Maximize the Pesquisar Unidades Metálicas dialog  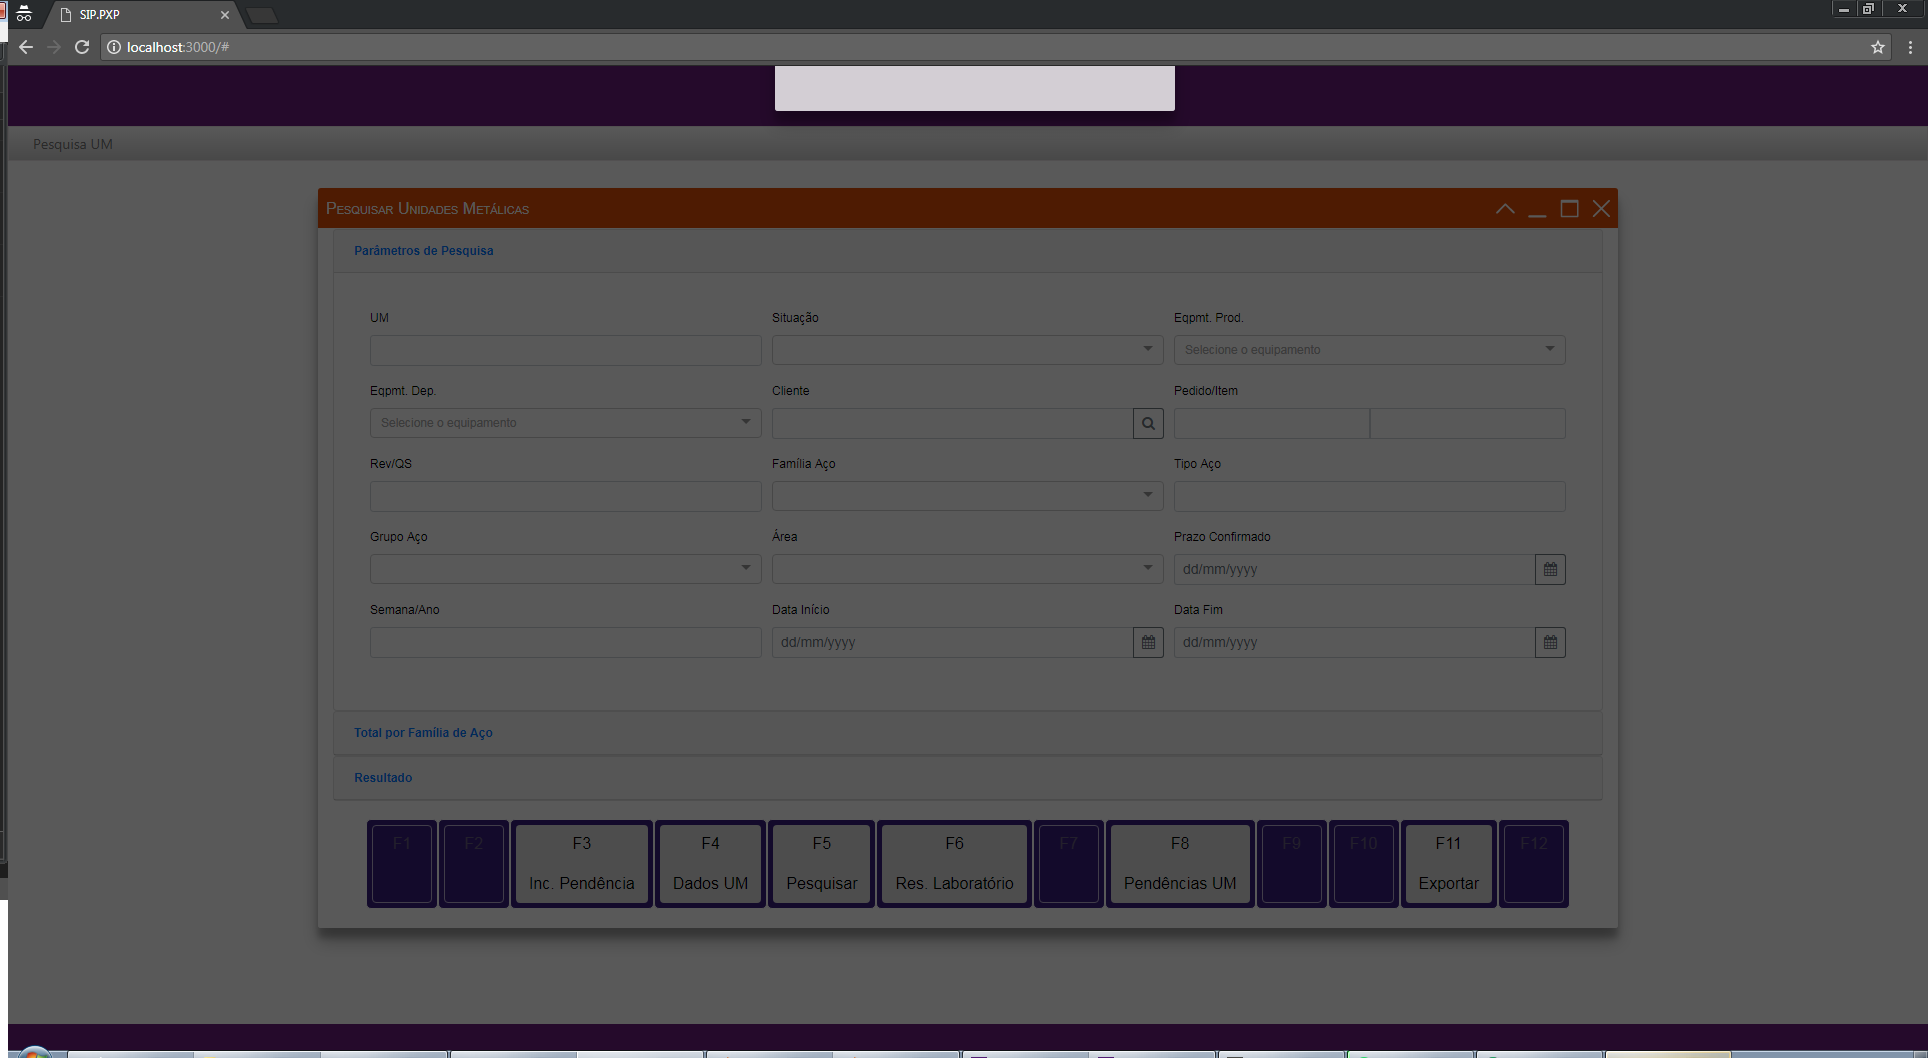tap(1569, 209)
